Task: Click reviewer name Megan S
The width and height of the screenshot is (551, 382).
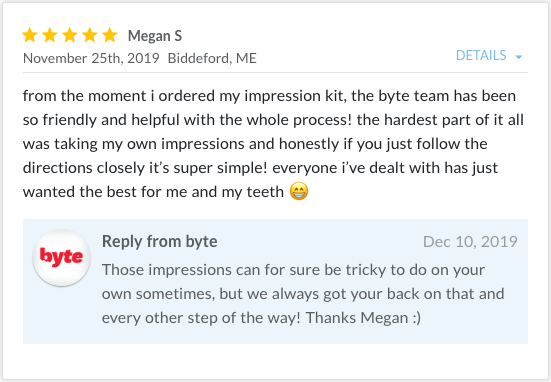Action: click(155, 36)
